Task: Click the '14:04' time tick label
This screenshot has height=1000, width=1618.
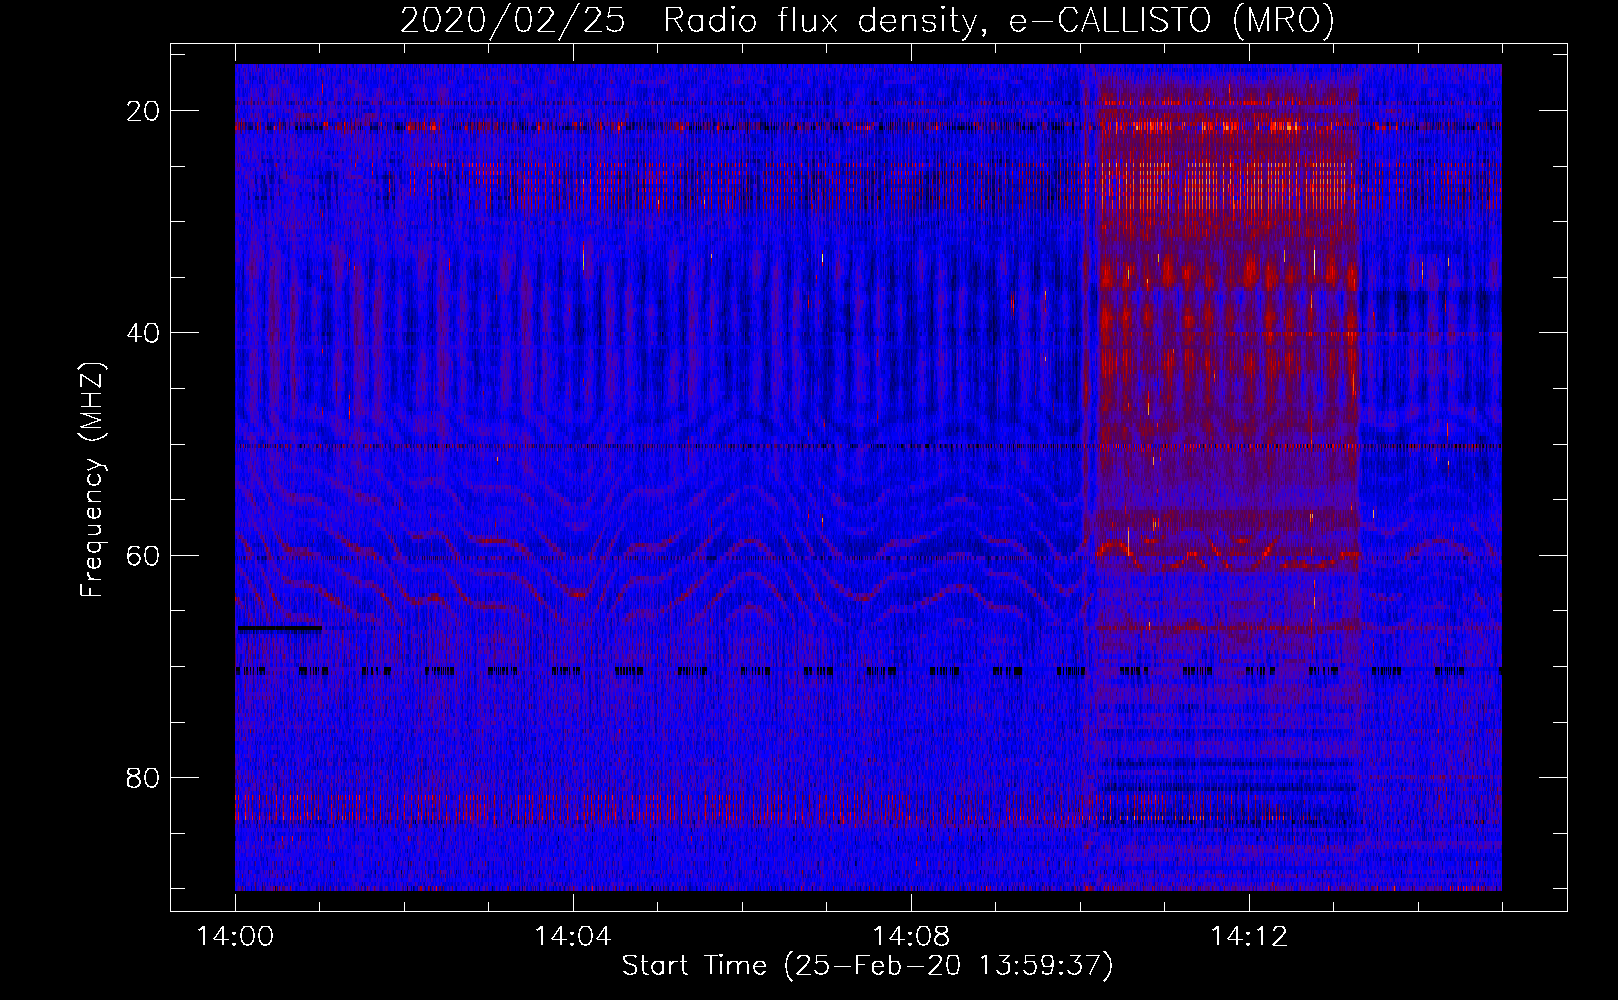Action: [x=573, y=936]
